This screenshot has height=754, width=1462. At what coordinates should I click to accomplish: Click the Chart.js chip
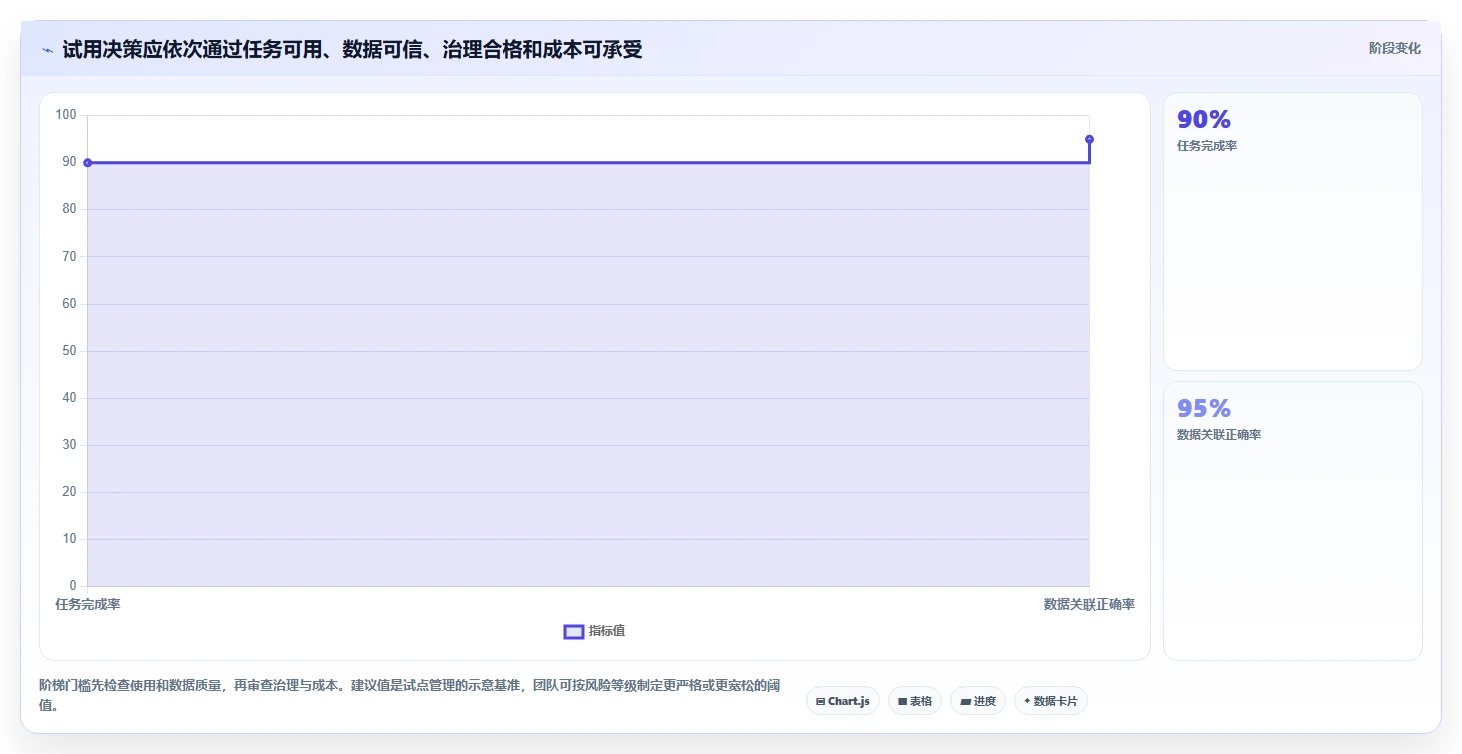tap(843, 701)
